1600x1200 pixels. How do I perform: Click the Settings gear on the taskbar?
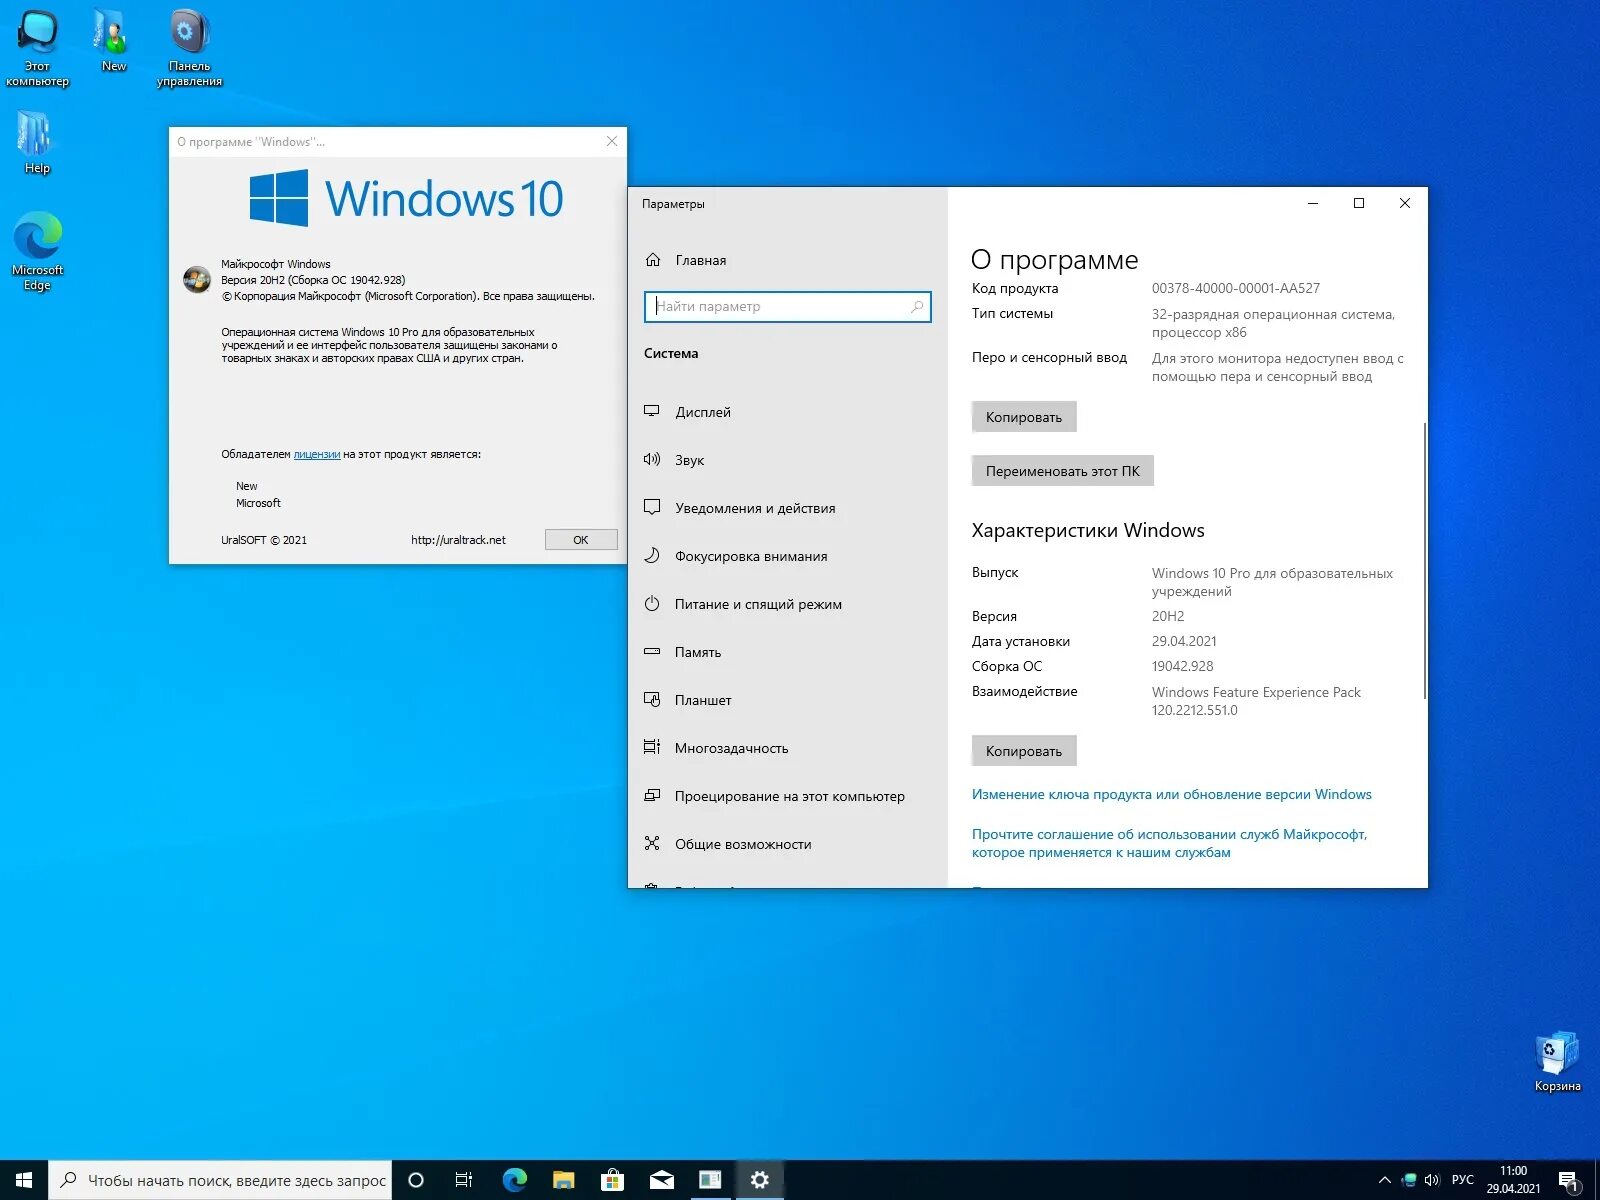(x=759, y=1180)
